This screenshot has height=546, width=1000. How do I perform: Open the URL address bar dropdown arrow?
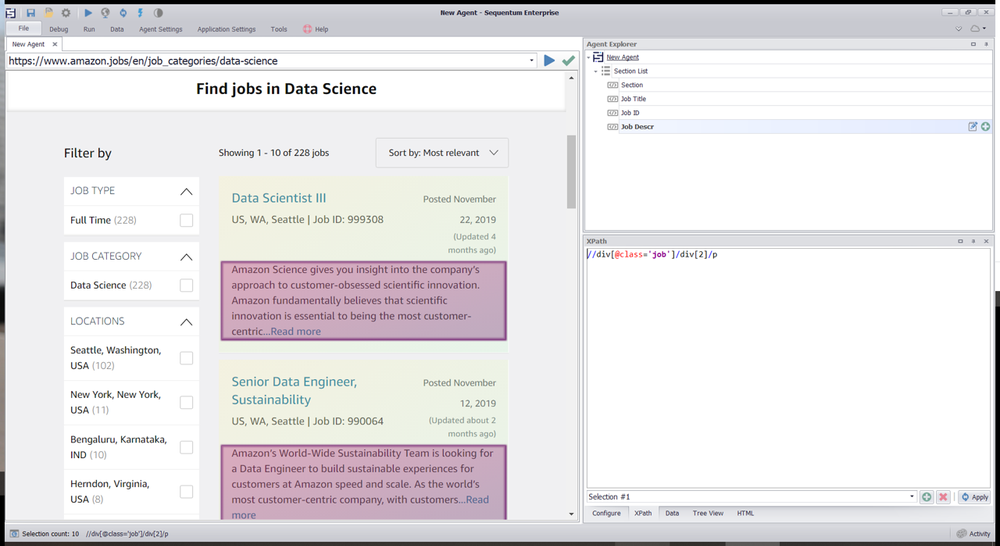click(531, 61)
